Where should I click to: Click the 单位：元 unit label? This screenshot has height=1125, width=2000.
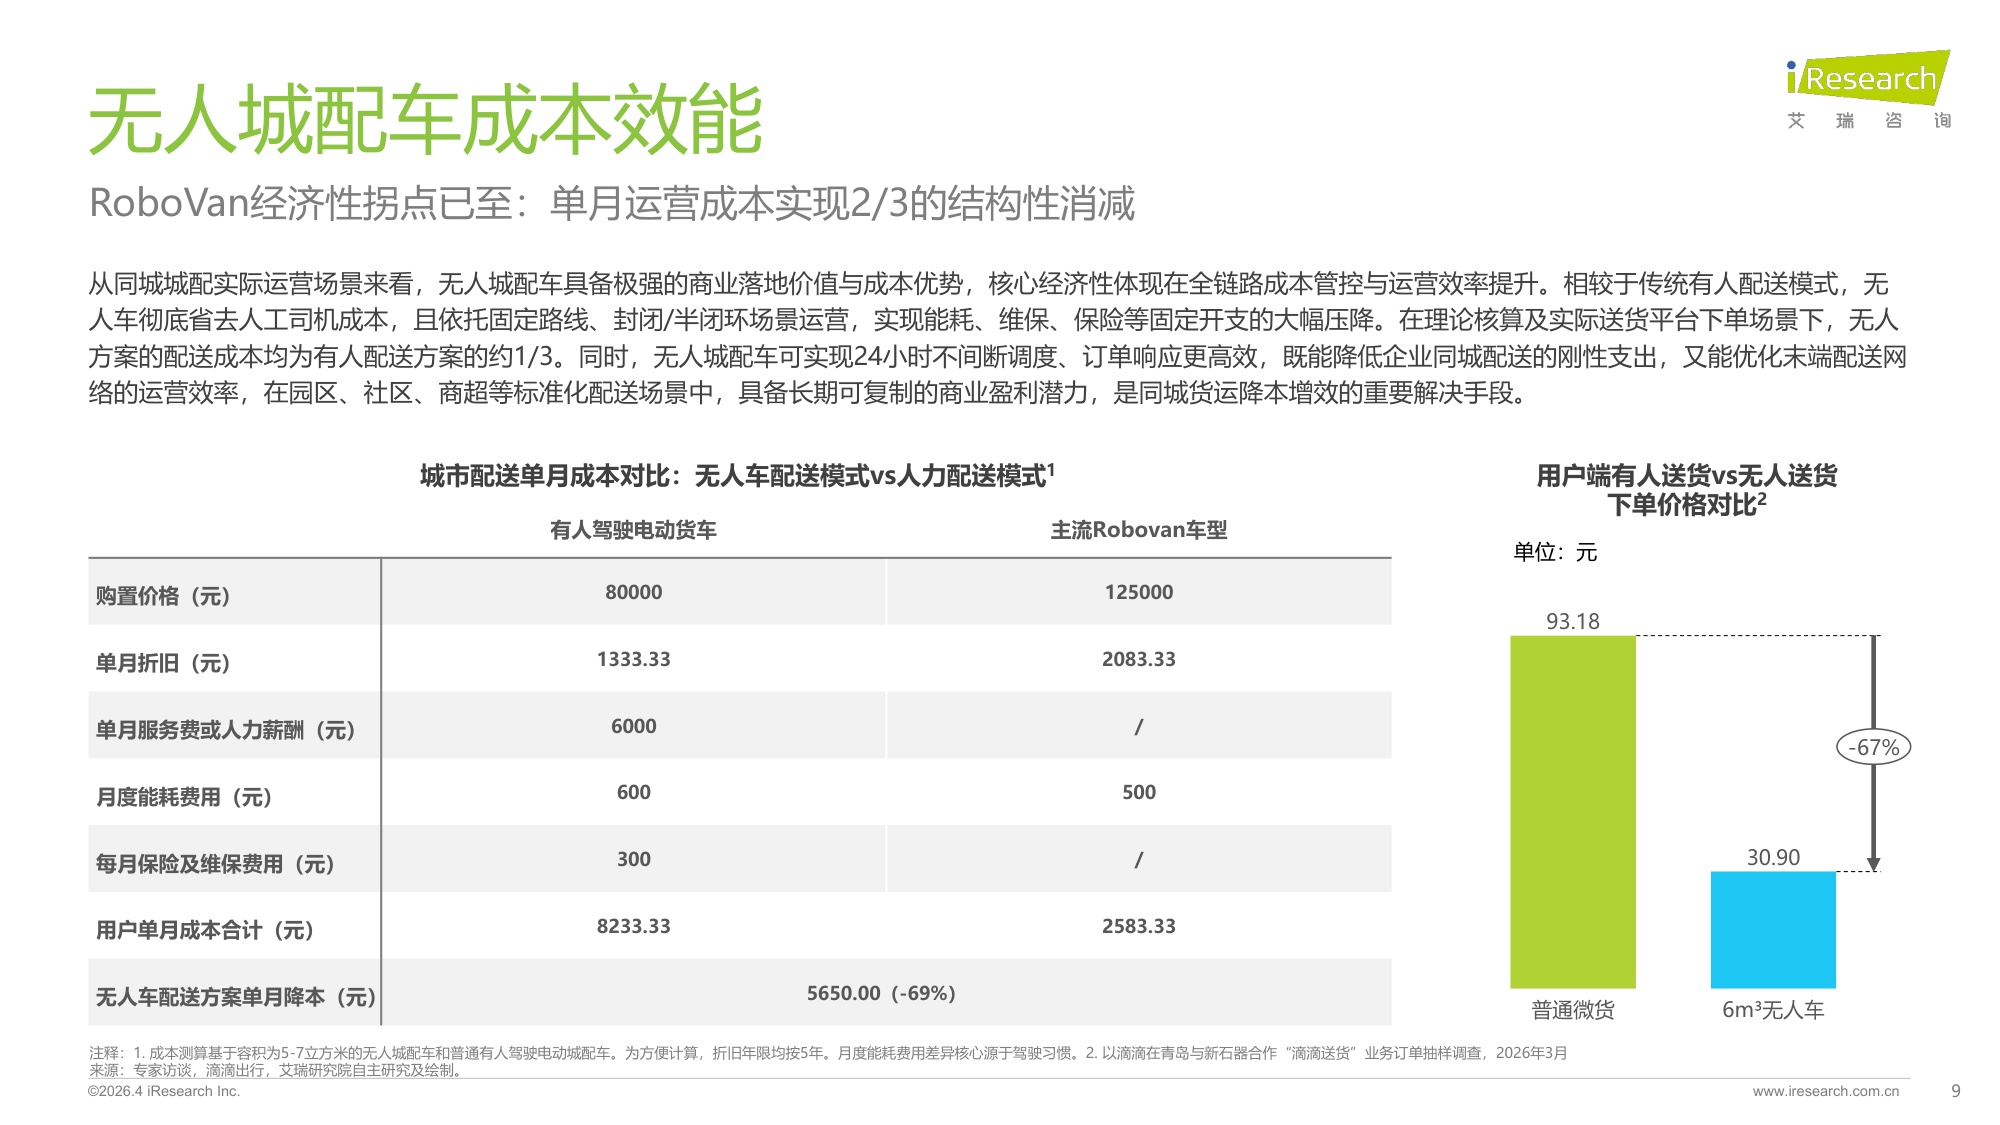(x=1555, y=552)
